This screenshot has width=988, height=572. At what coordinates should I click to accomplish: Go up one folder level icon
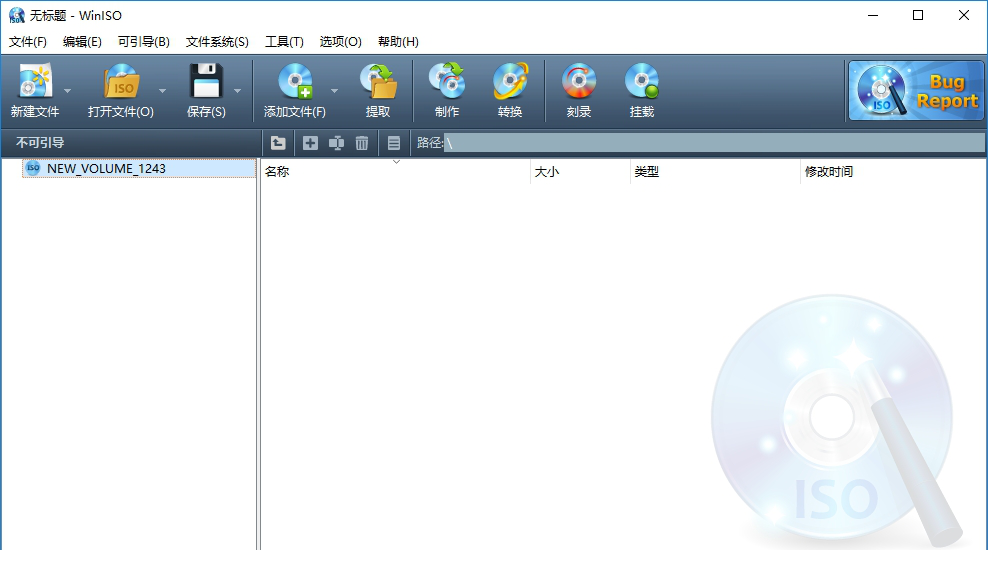278,143
